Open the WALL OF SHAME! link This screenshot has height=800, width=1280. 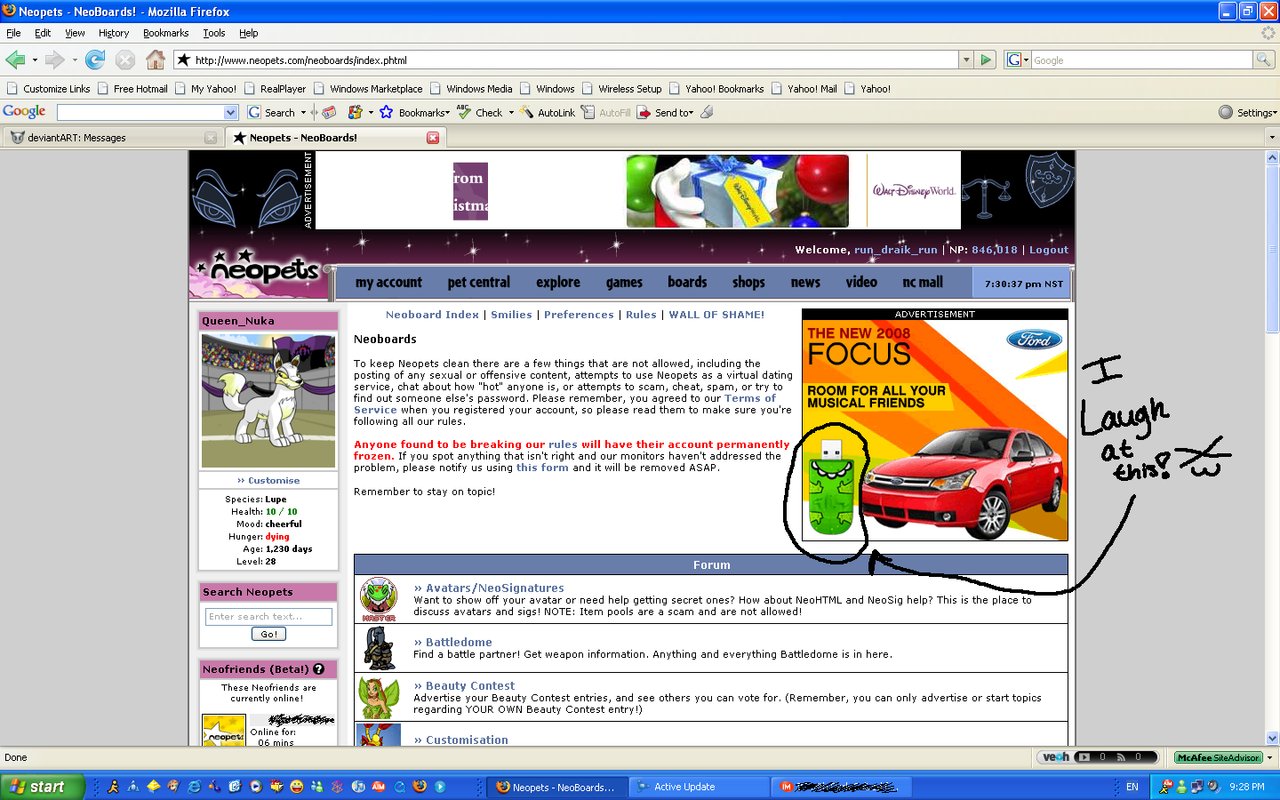point(717,314)
